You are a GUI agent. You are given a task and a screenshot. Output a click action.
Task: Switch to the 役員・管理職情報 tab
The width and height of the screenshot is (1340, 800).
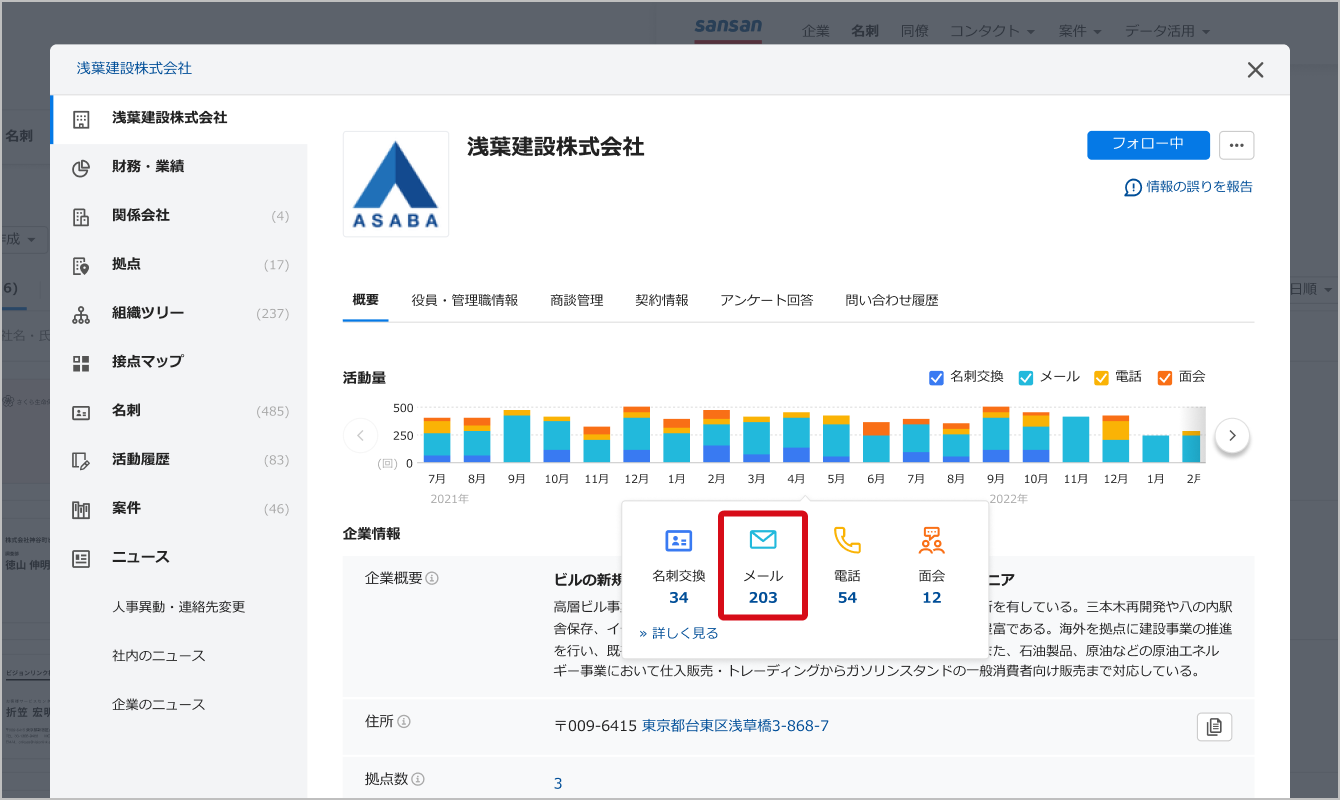[464, 300]
